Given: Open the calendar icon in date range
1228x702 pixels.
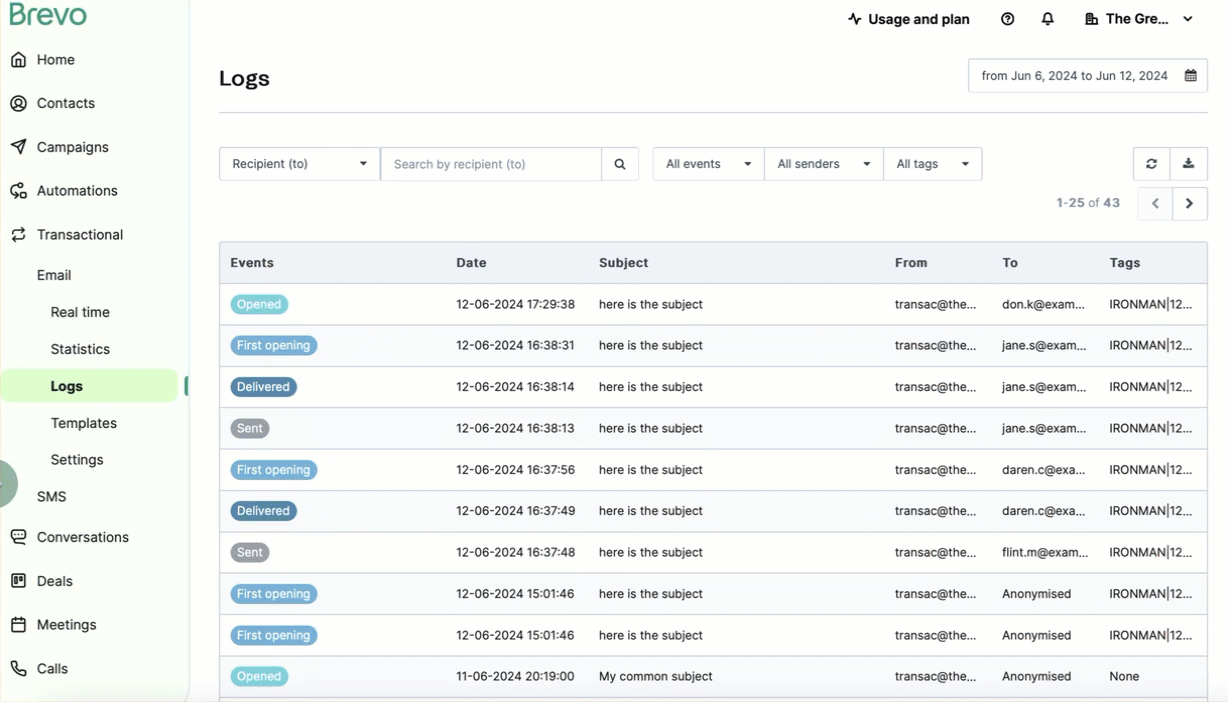Looking at the screenshot, I should pos(1190,76).
